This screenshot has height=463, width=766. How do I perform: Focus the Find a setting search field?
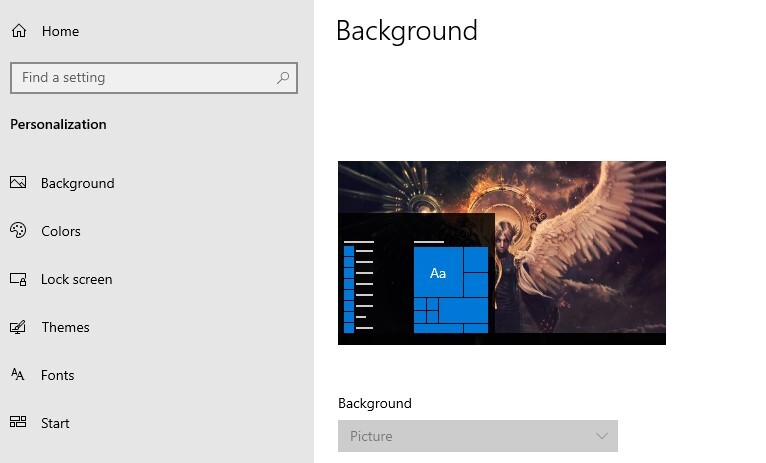(x=145, y=77)
